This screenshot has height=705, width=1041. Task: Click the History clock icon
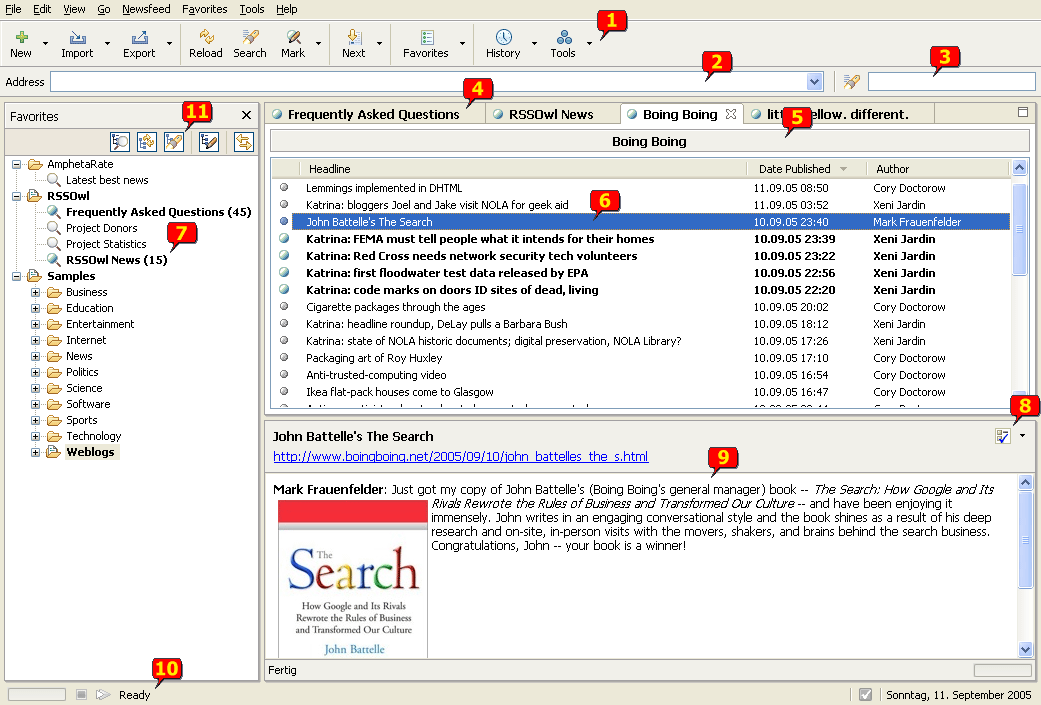(503, 37)
